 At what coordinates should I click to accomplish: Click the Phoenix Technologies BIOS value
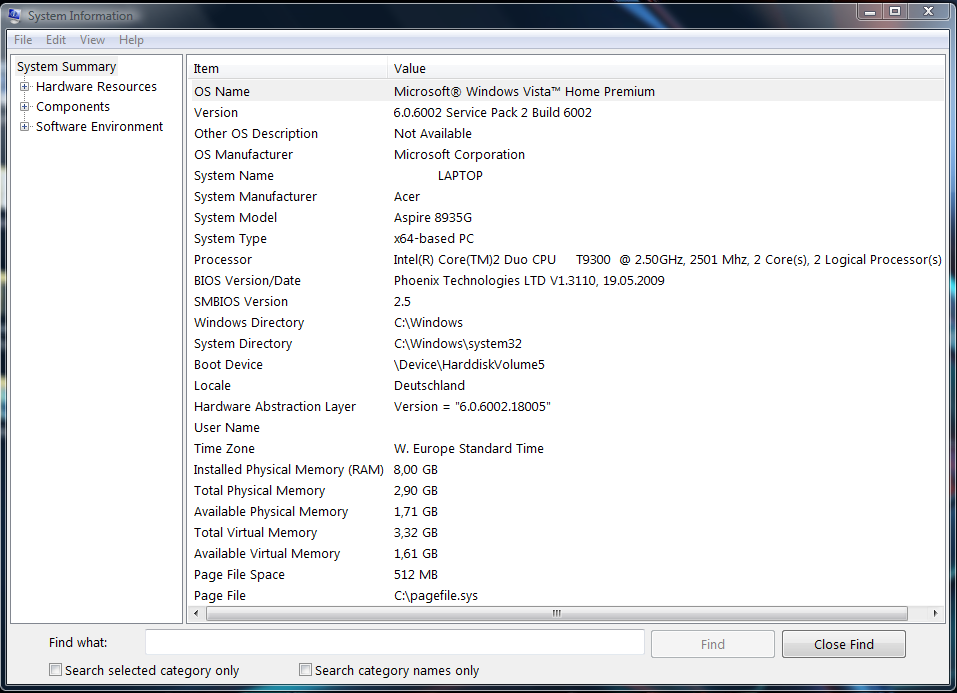click(529, 281)
